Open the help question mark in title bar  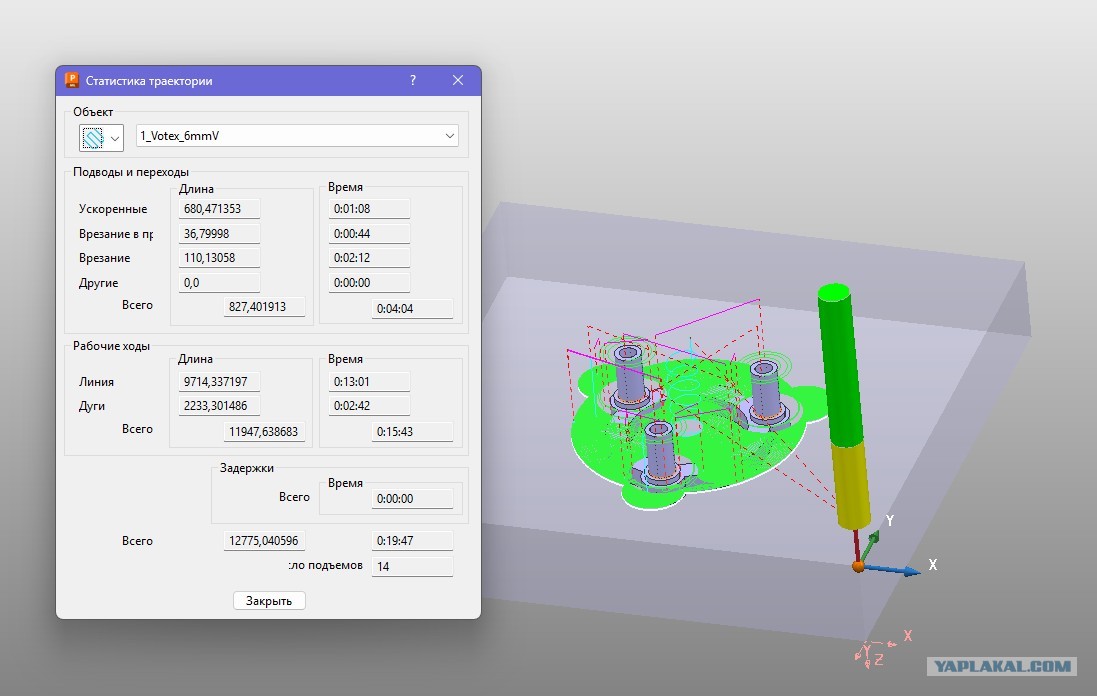(413, 80)
